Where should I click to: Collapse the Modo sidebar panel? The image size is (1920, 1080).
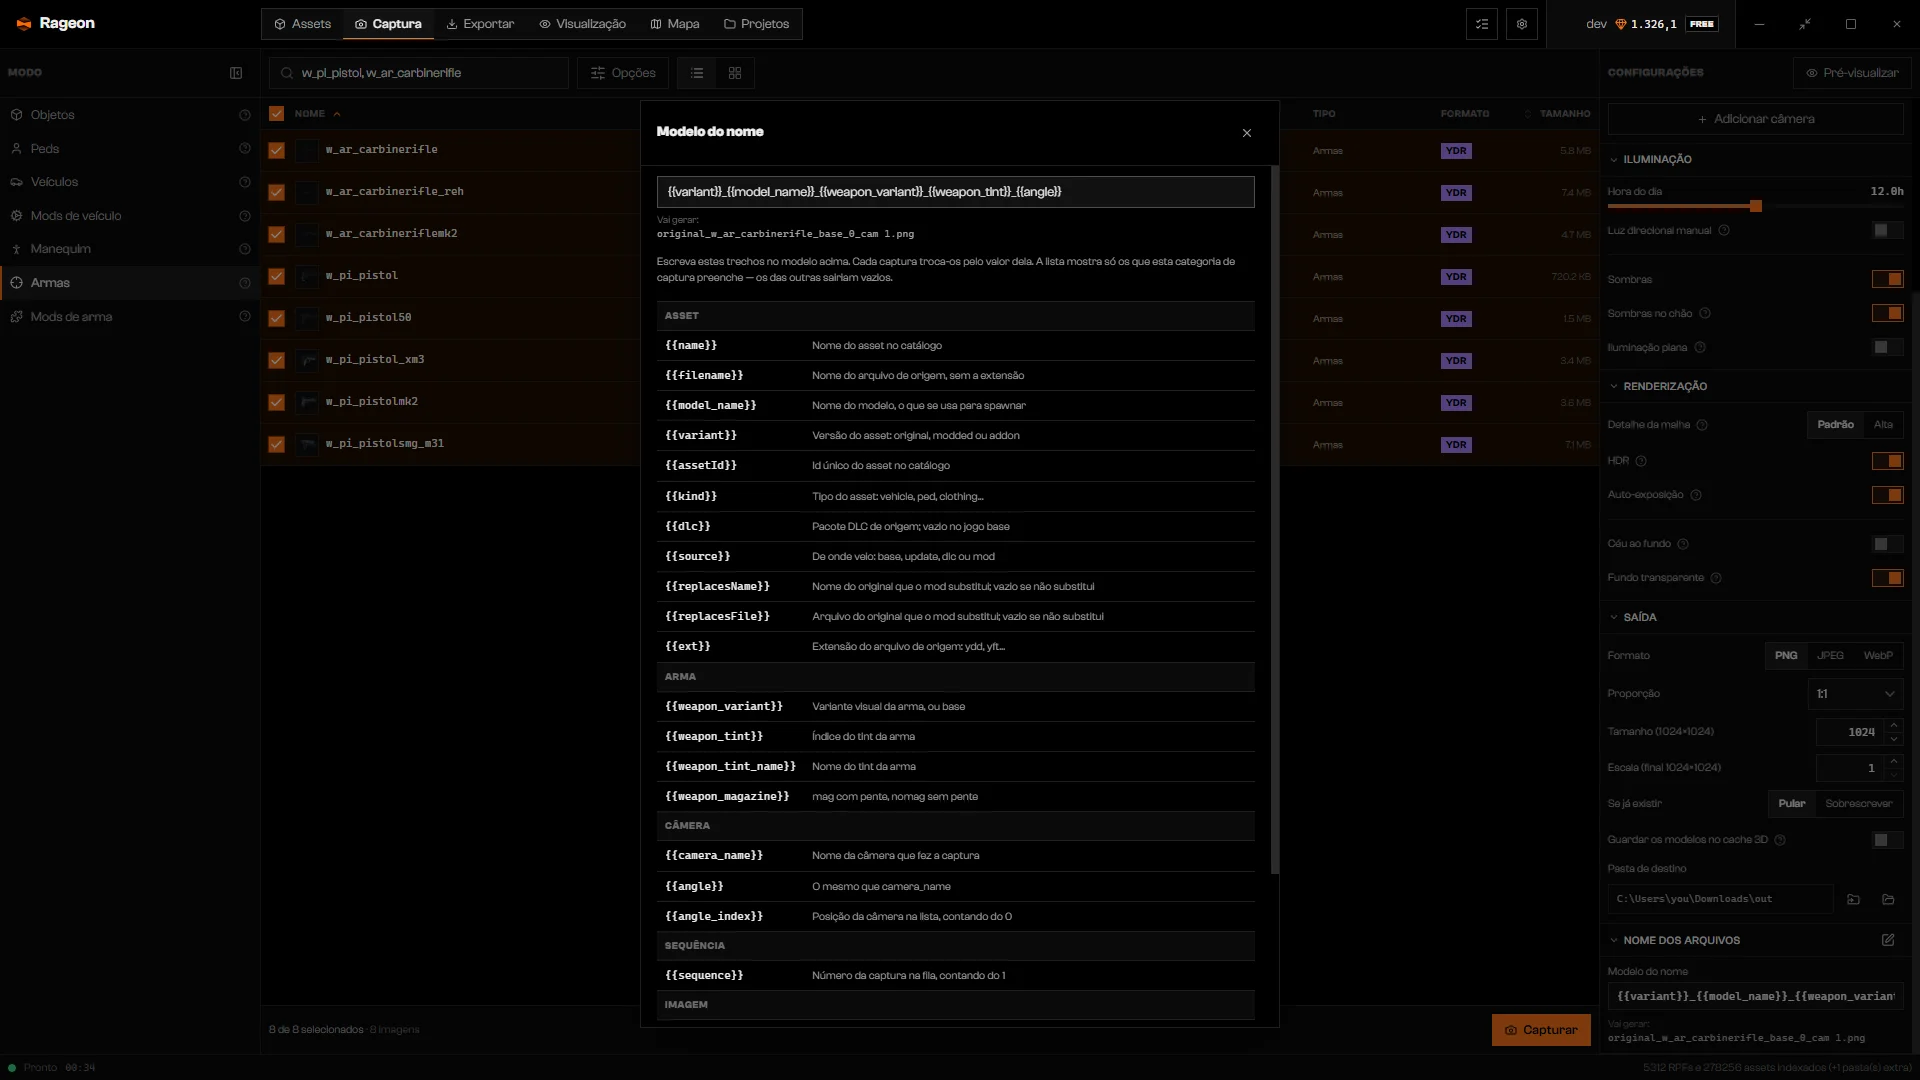point(236,73)
